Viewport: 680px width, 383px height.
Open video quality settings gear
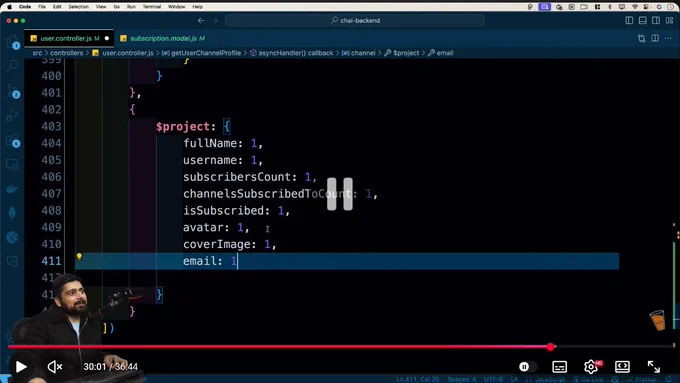592,367
